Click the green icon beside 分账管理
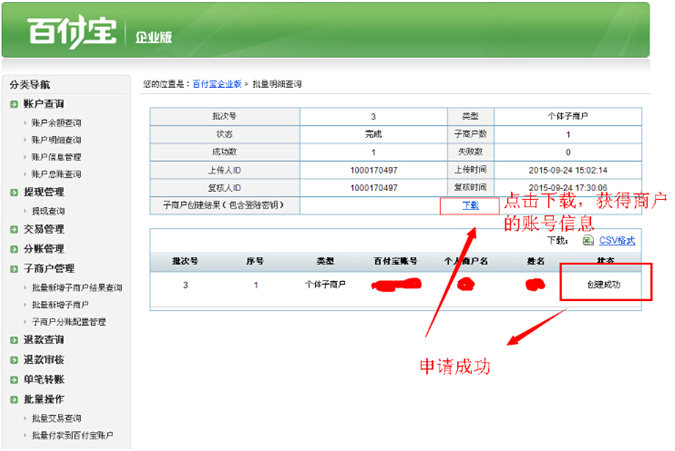The width and height of the screenshot is (675, 451). click(x=14, y=249)
